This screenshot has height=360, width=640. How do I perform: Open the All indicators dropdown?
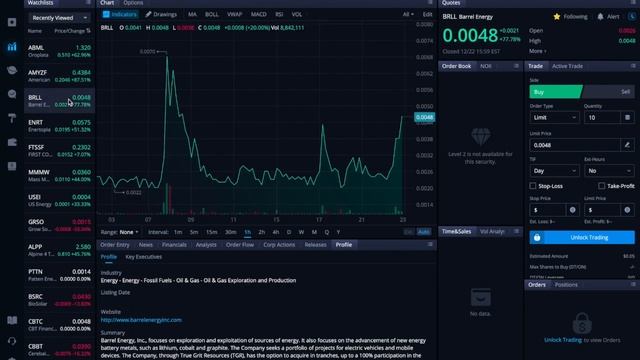pyautogui.click(x=408, y=14)
